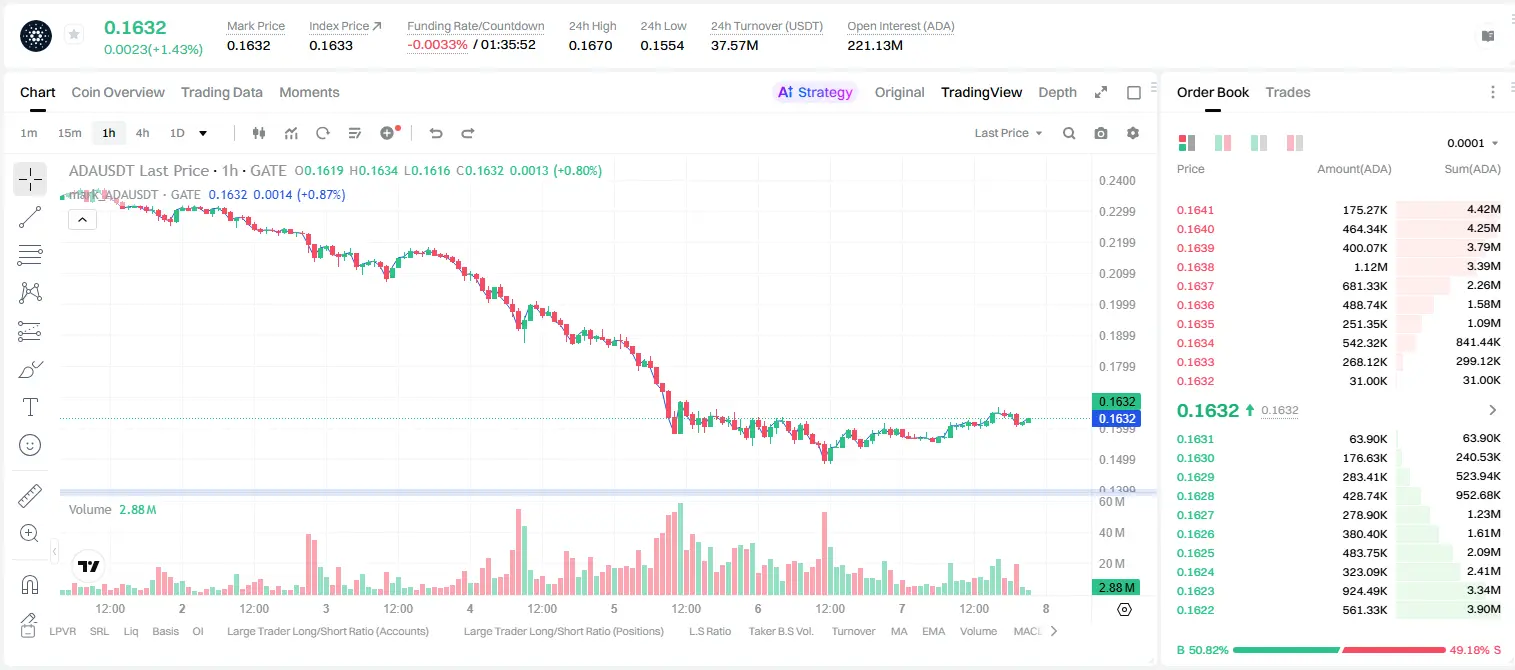The height and width of the screenshot is (670, 1515).
Task: Select the crosshair cursor tool
Action: click(x=30, y=179)
